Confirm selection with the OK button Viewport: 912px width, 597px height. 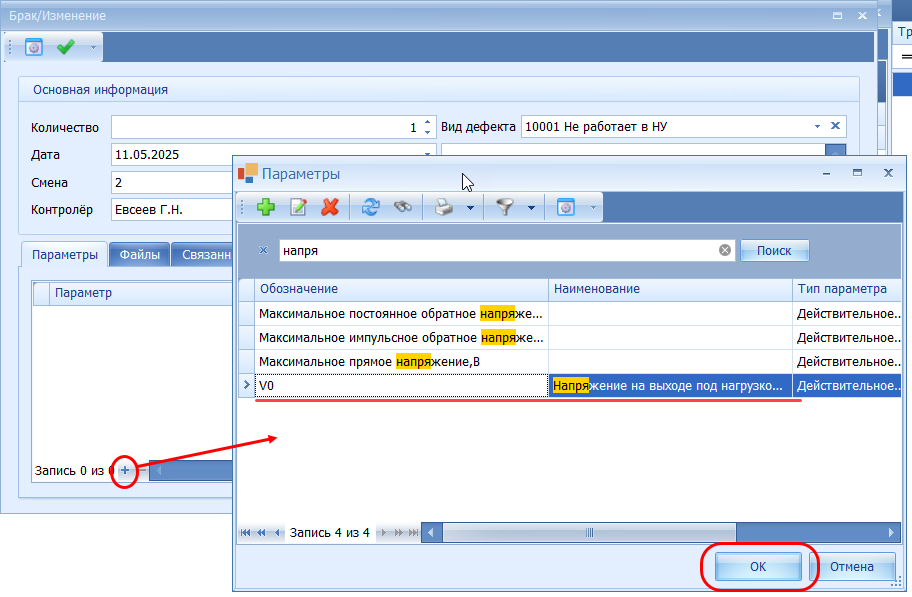[757, 566]
